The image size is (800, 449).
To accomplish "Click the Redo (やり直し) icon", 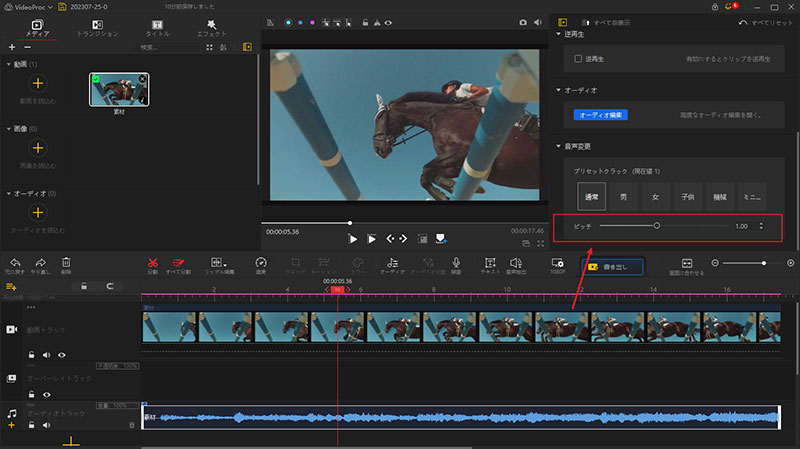I will 40,263.
